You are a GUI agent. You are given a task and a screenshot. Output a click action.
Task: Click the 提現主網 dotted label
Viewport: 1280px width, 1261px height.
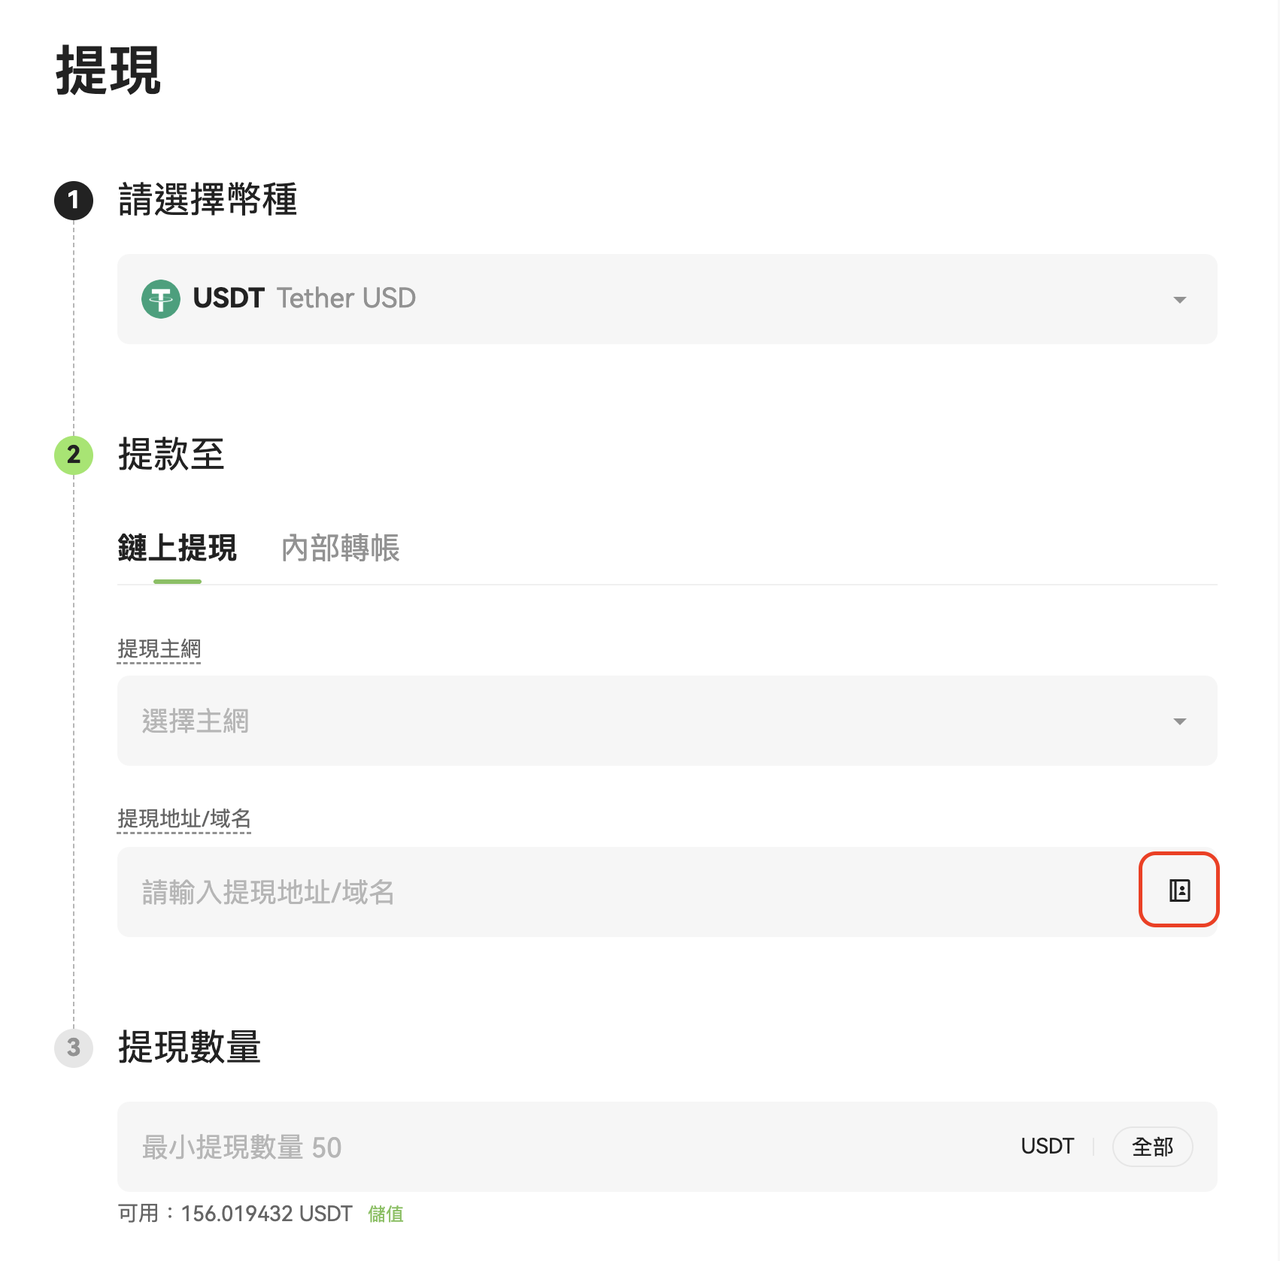coord(159,649)
